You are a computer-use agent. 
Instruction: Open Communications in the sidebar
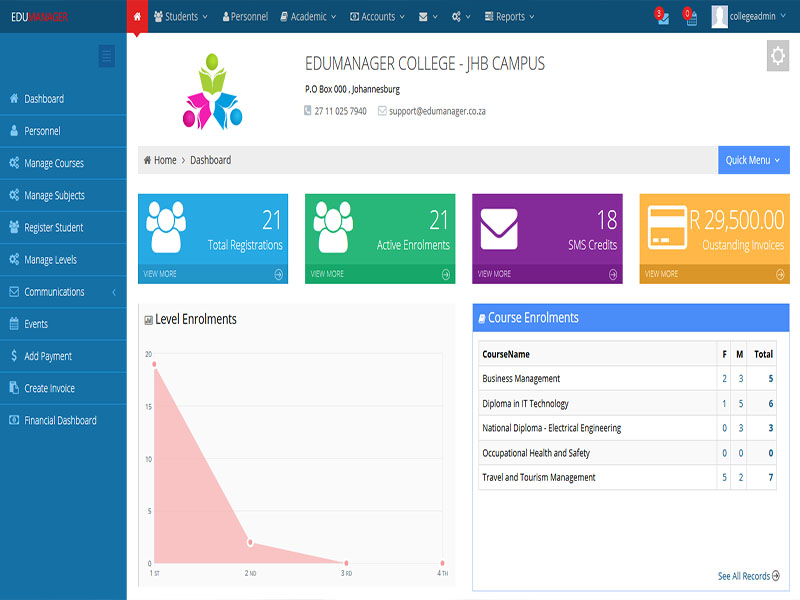click(63, 291)
